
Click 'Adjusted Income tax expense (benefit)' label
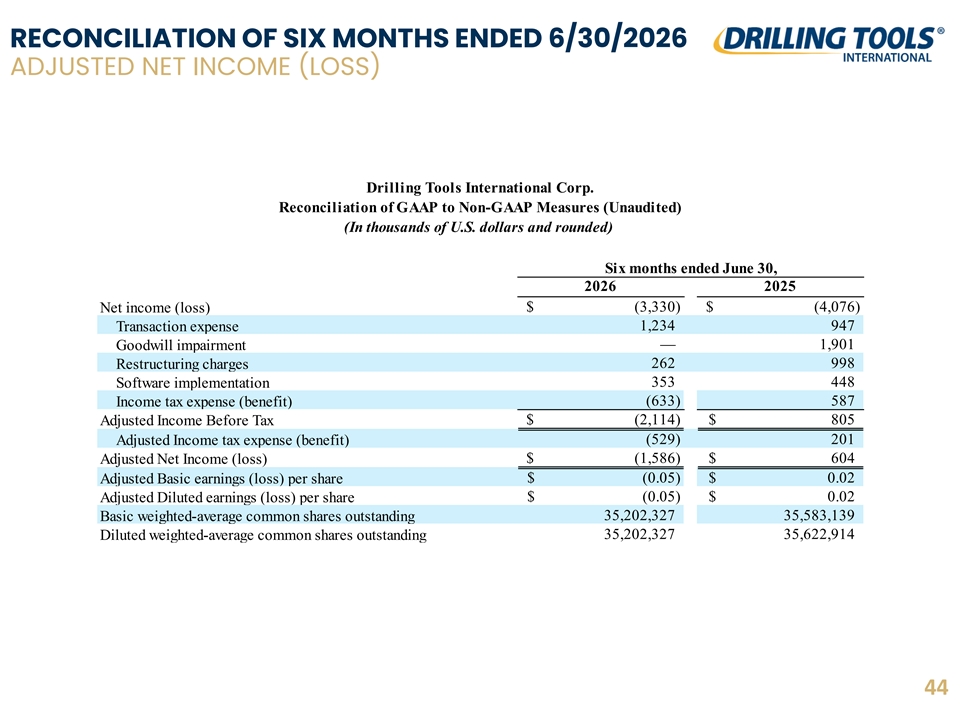pyautogui.click(x=233, y=441)
